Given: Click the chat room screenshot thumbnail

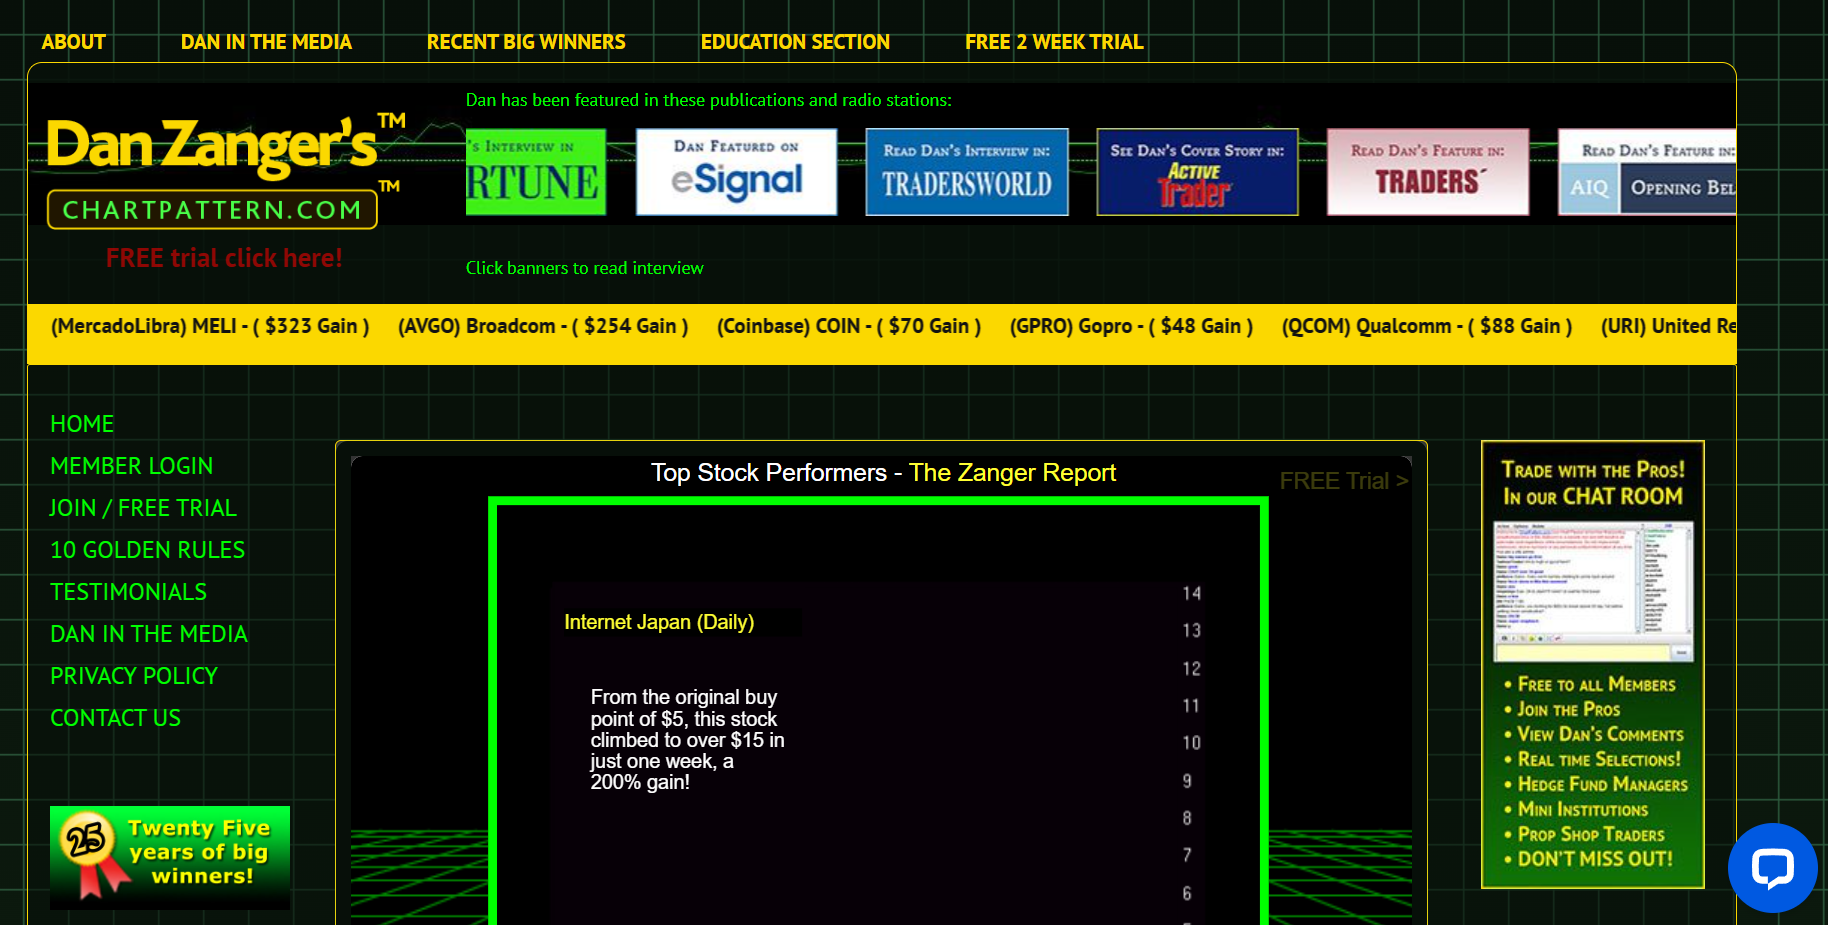Looking at the screenshot, I should (x=1593, y=591).
